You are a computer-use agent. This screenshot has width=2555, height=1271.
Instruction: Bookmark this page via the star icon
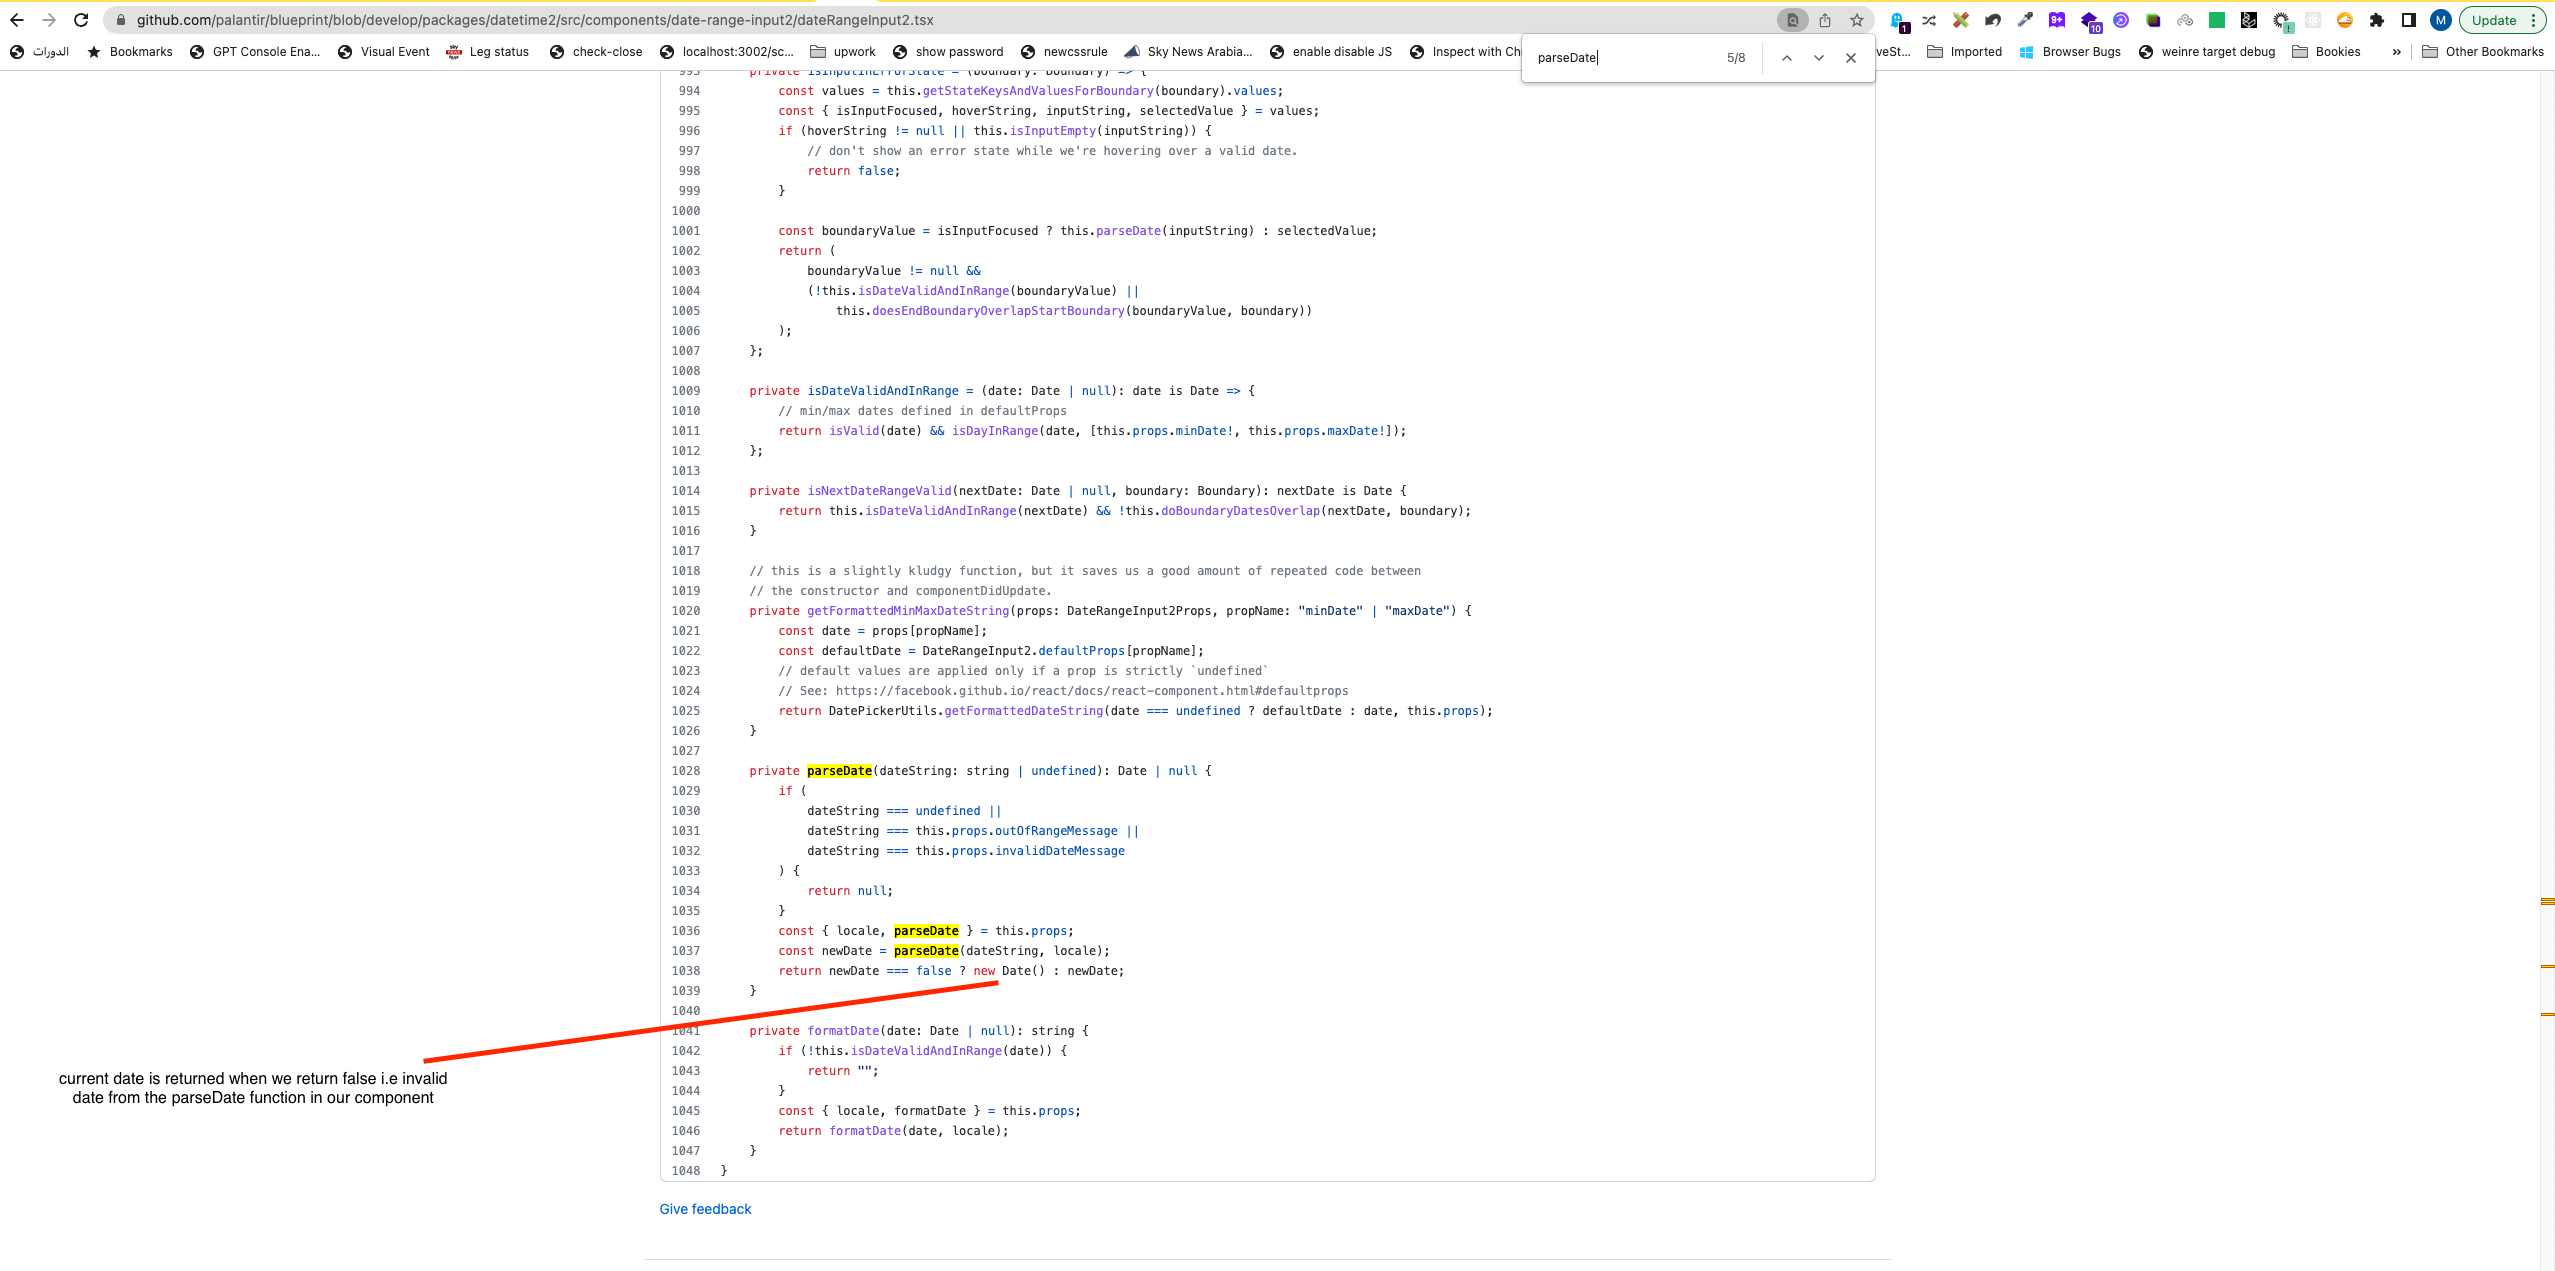click(x=1856, y=19)
